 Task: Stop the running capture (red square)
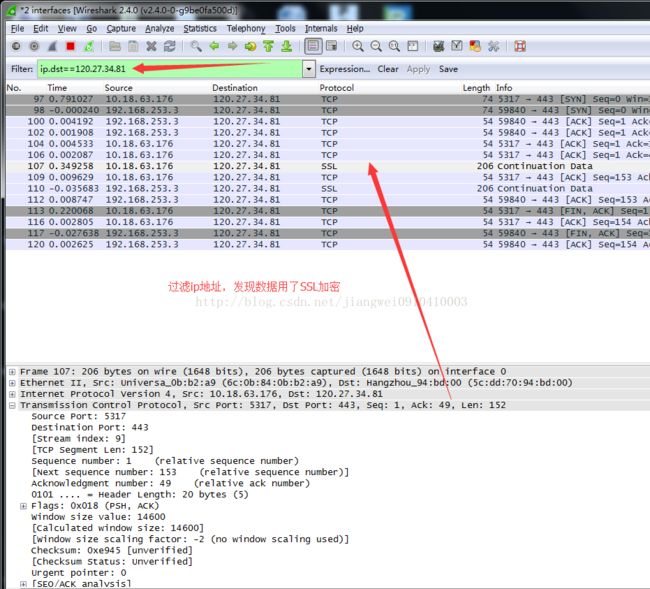pos(70,46)
